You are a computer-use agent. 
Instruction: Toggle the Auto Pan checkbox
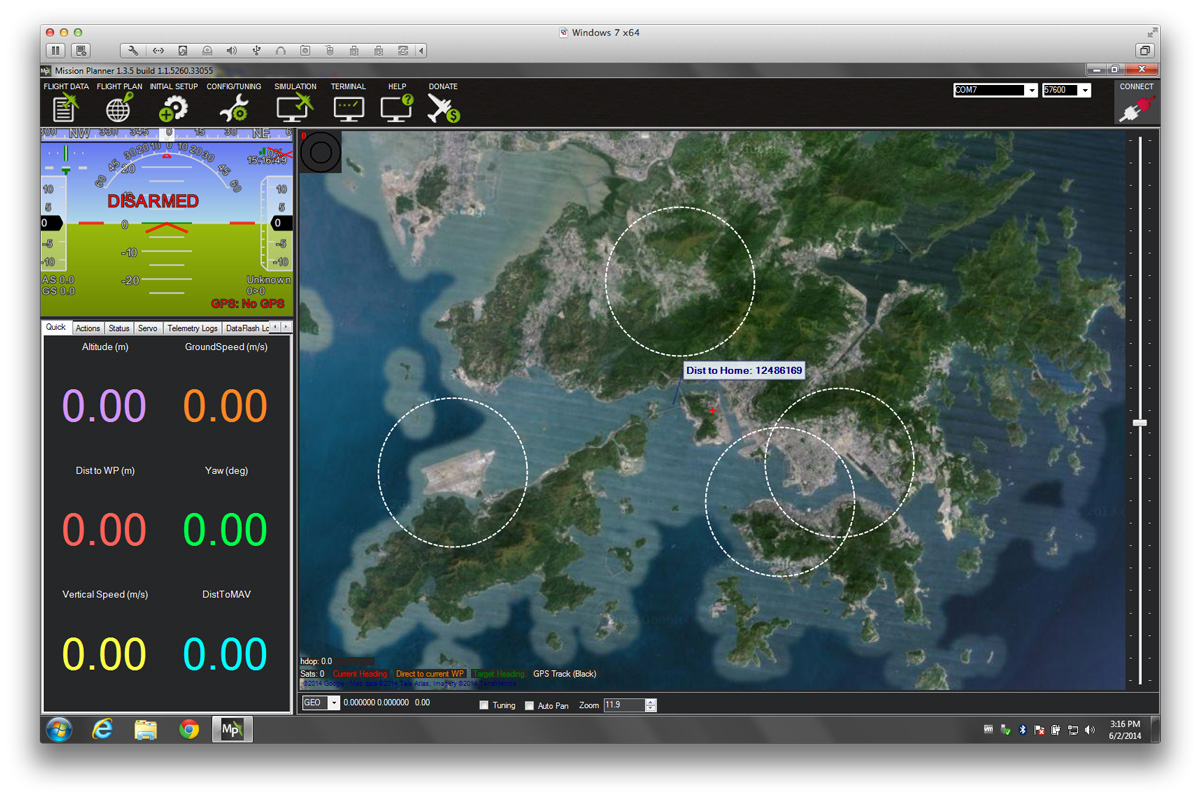coord(529,705)
